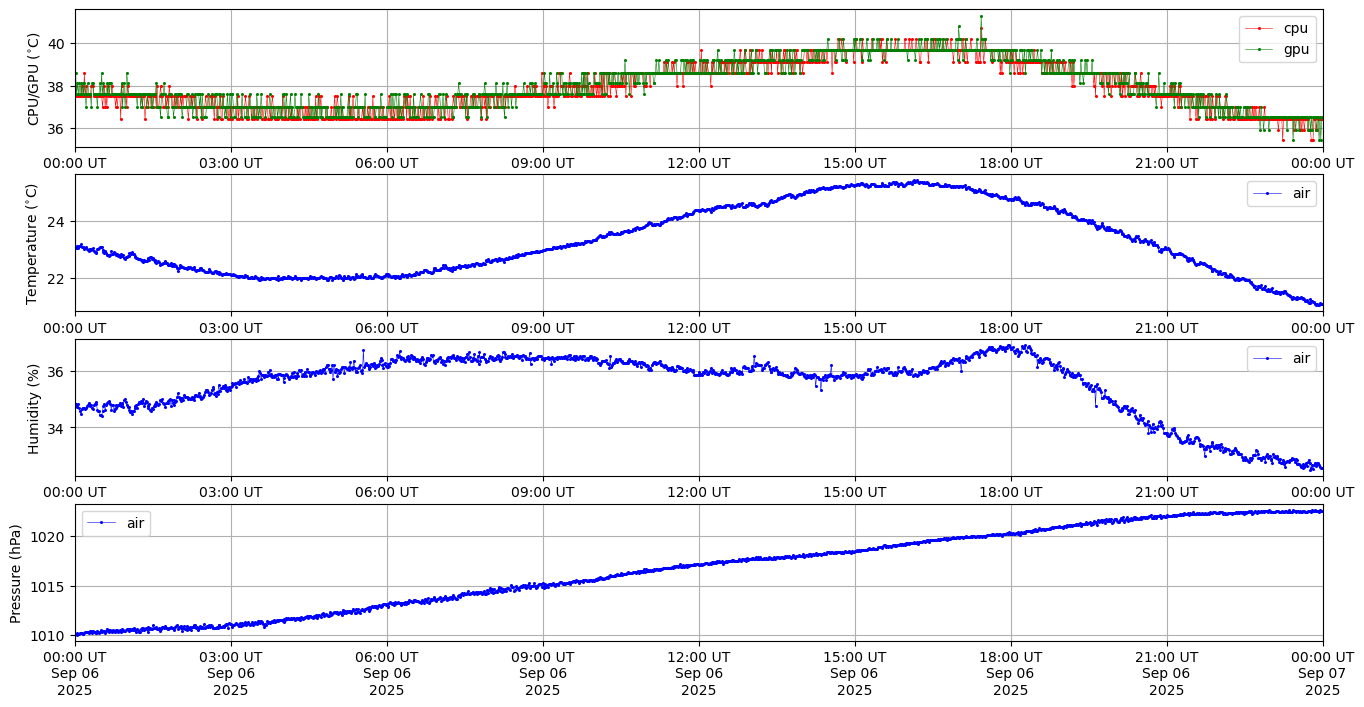Click the '22' tick on Temperature axis
The image size is (1364, 707).
tap(59, 278)
